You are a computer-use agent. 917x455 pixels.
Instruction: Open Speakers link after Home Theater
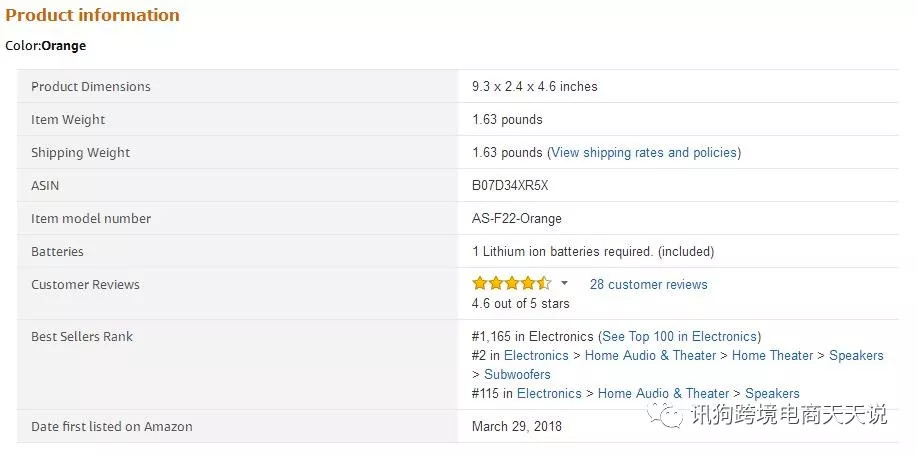tap(856, 356)
